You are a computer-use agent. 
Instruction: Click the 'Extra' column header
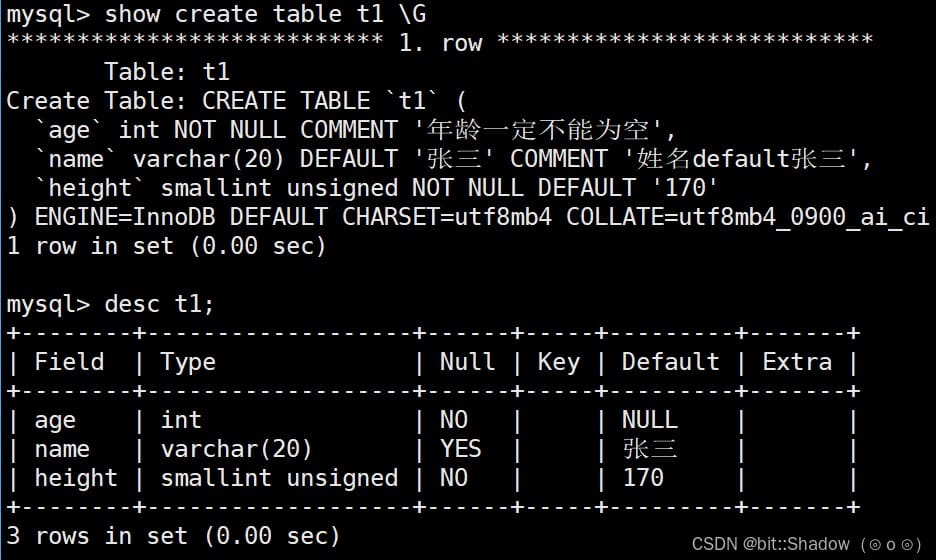[797, 362]
